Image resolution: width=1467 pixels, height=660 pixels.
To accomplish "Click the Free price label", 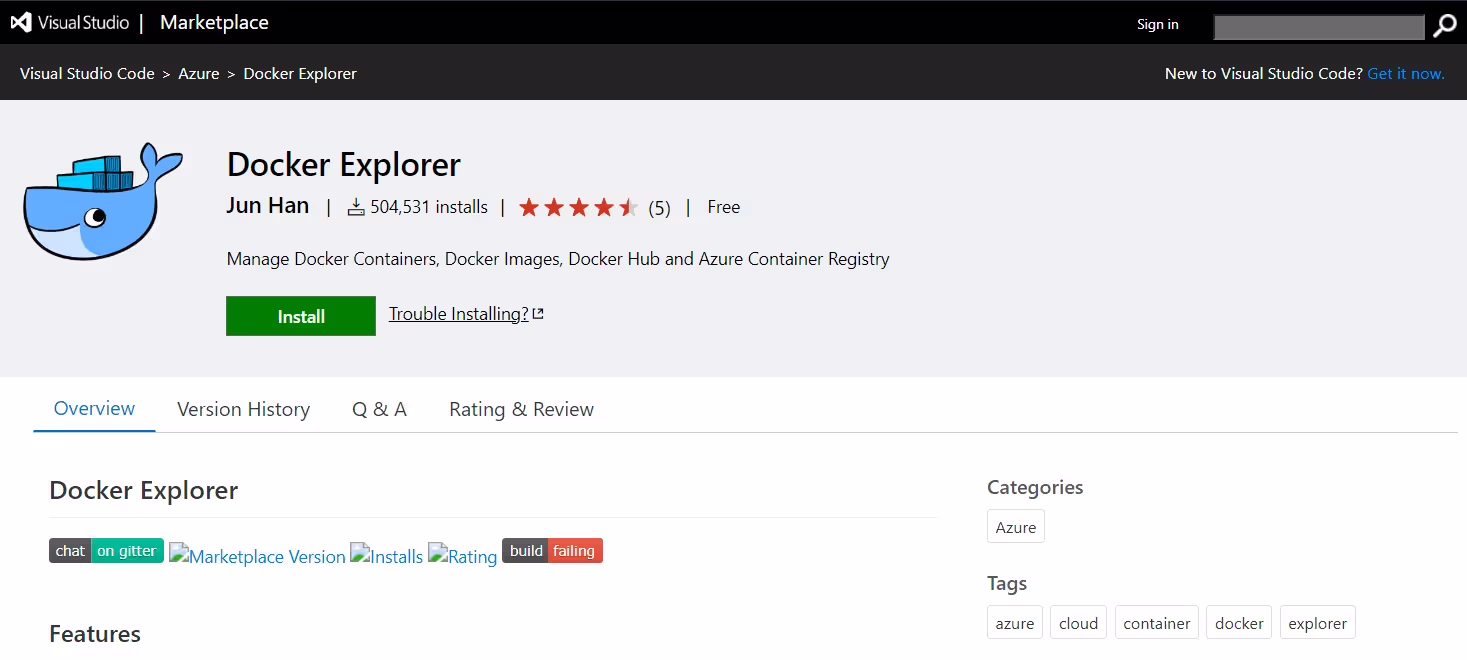I will point(723,207).
